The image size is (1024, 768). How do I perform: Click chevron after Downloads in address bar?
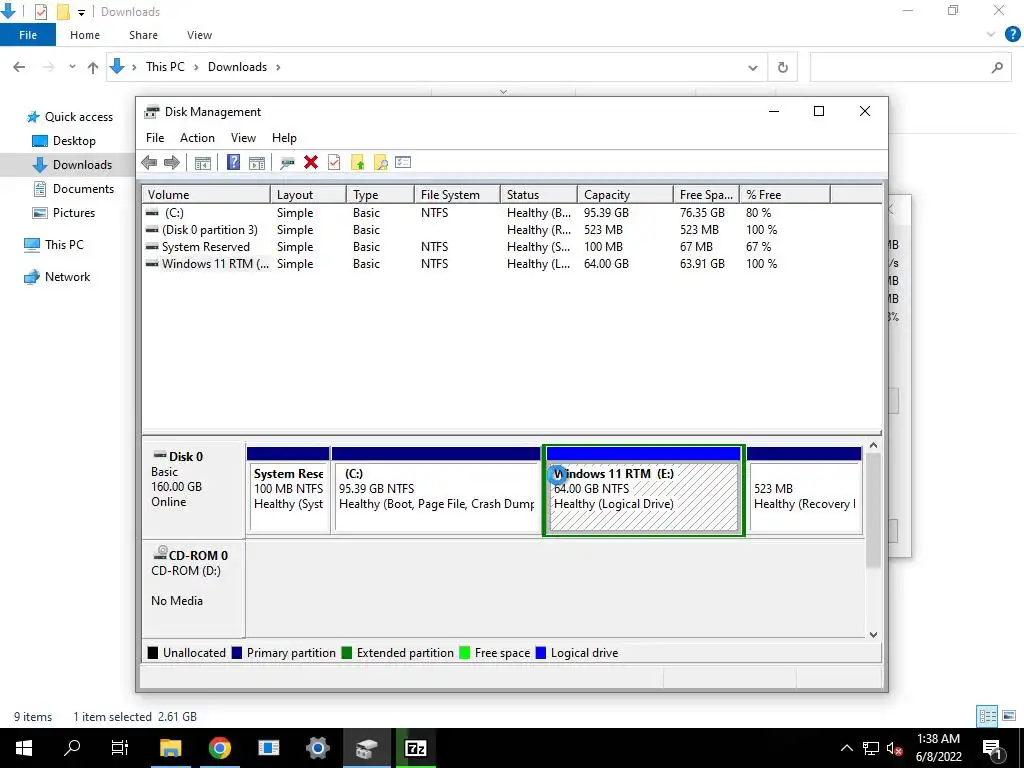(x=278, y=67)
